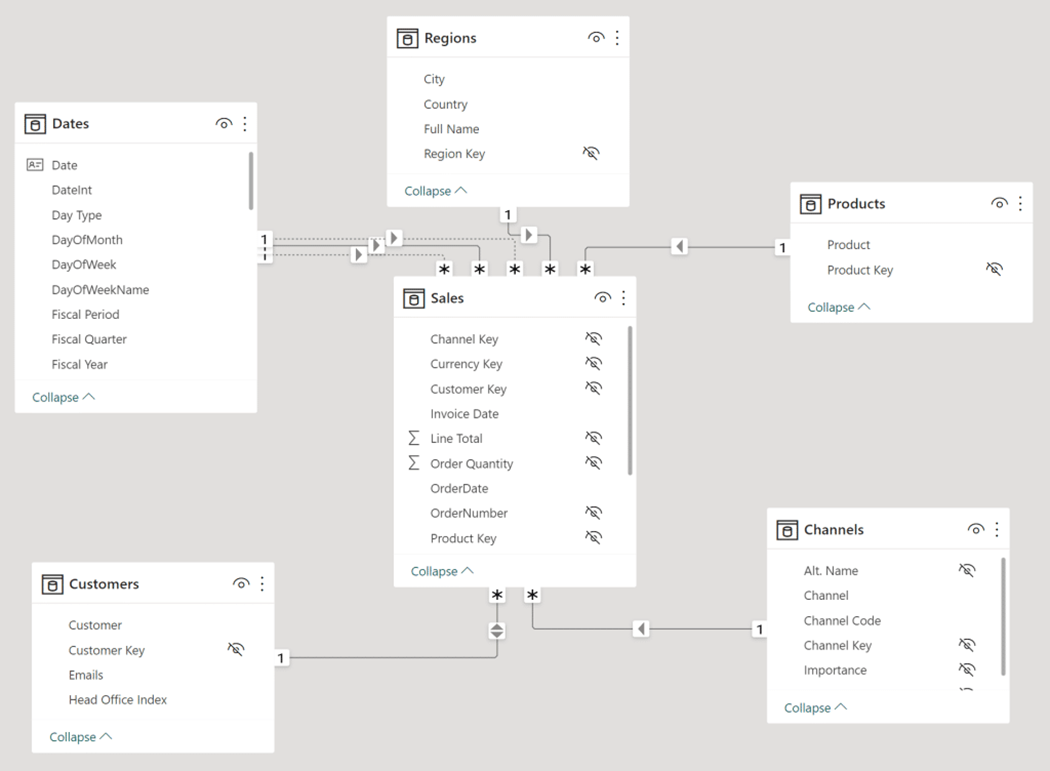Image resolution: width=1050 pixels, height=771 pixels.
Task: Toggle visibility of the Dates table
Action: 223,124
